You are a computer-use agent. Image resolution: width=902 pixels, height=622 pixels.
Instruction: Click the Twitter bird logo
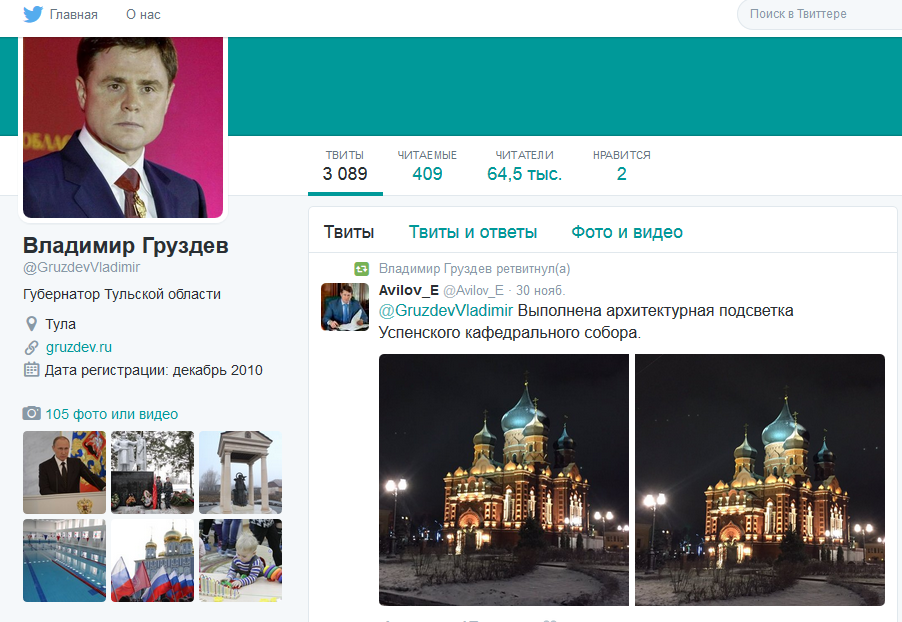(x=33, y=14)
